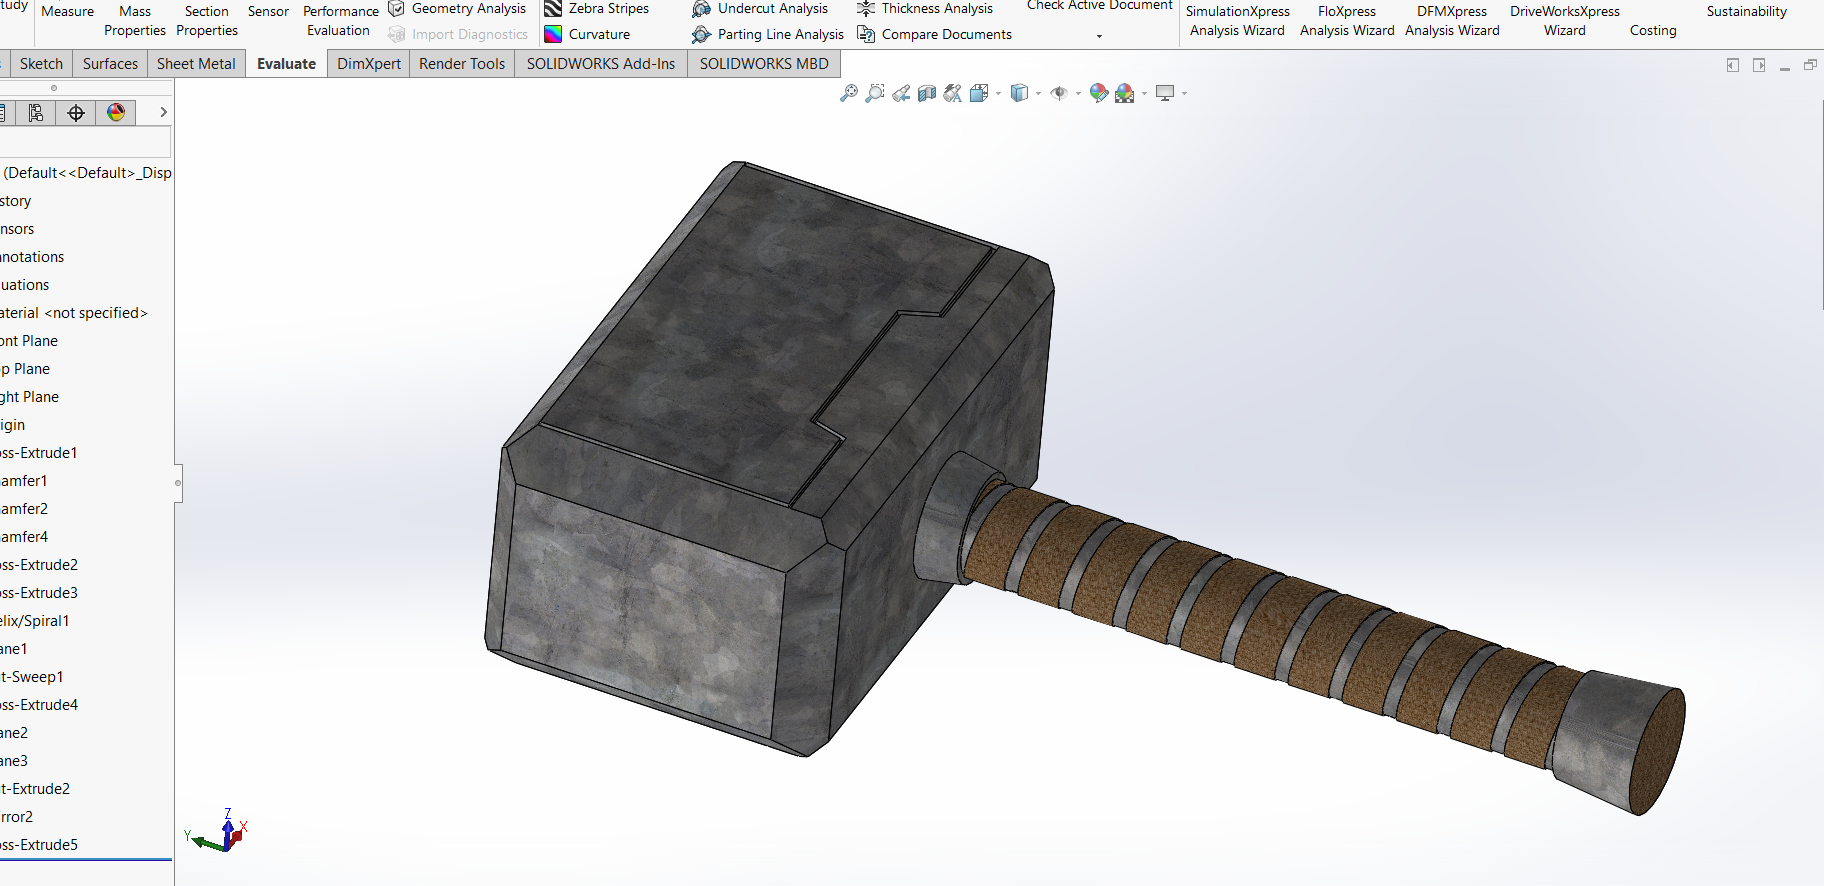Switch to the Sketch tab

click(41, 63)
